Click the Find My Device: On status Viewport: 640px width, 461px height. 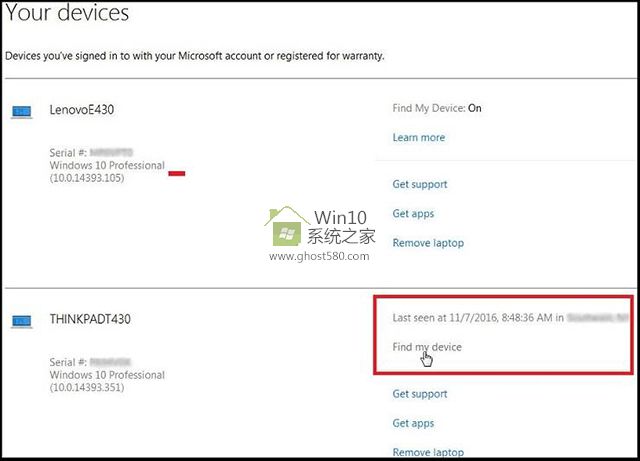tap(437, 108)
